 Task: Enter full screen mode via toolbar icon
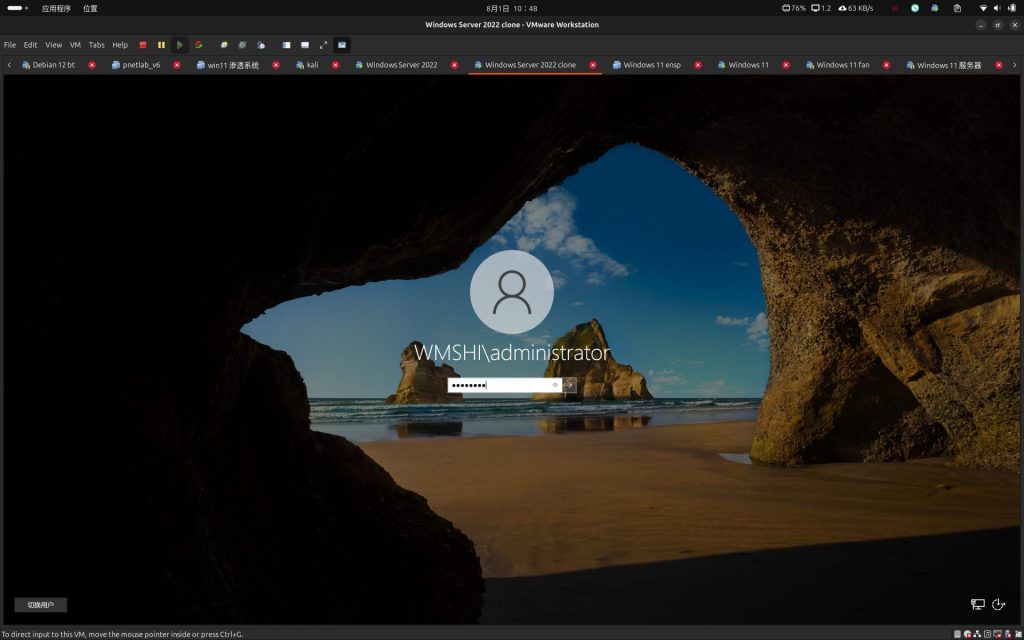(323, 45)
